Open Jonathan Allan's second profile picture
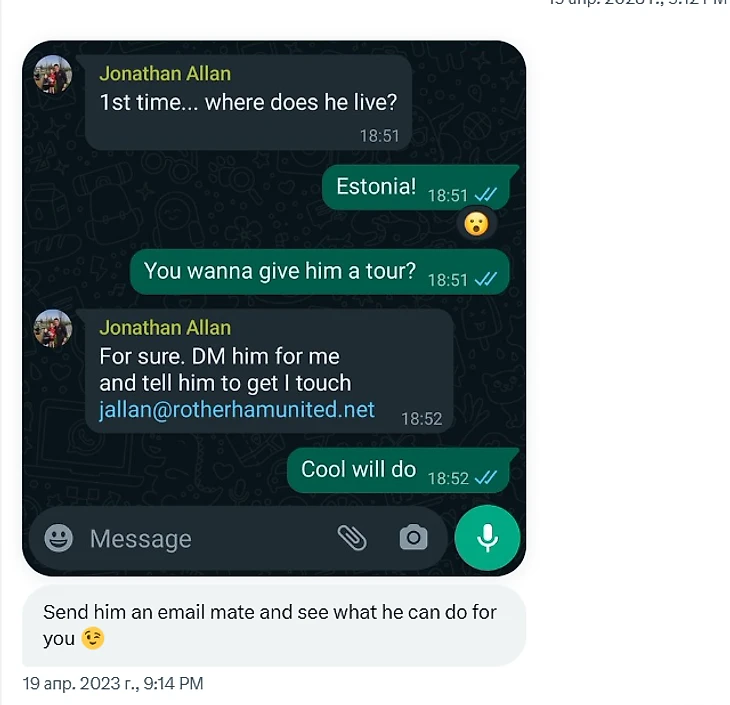The height and width of the screenshot is (705, 730). (53, 329)
